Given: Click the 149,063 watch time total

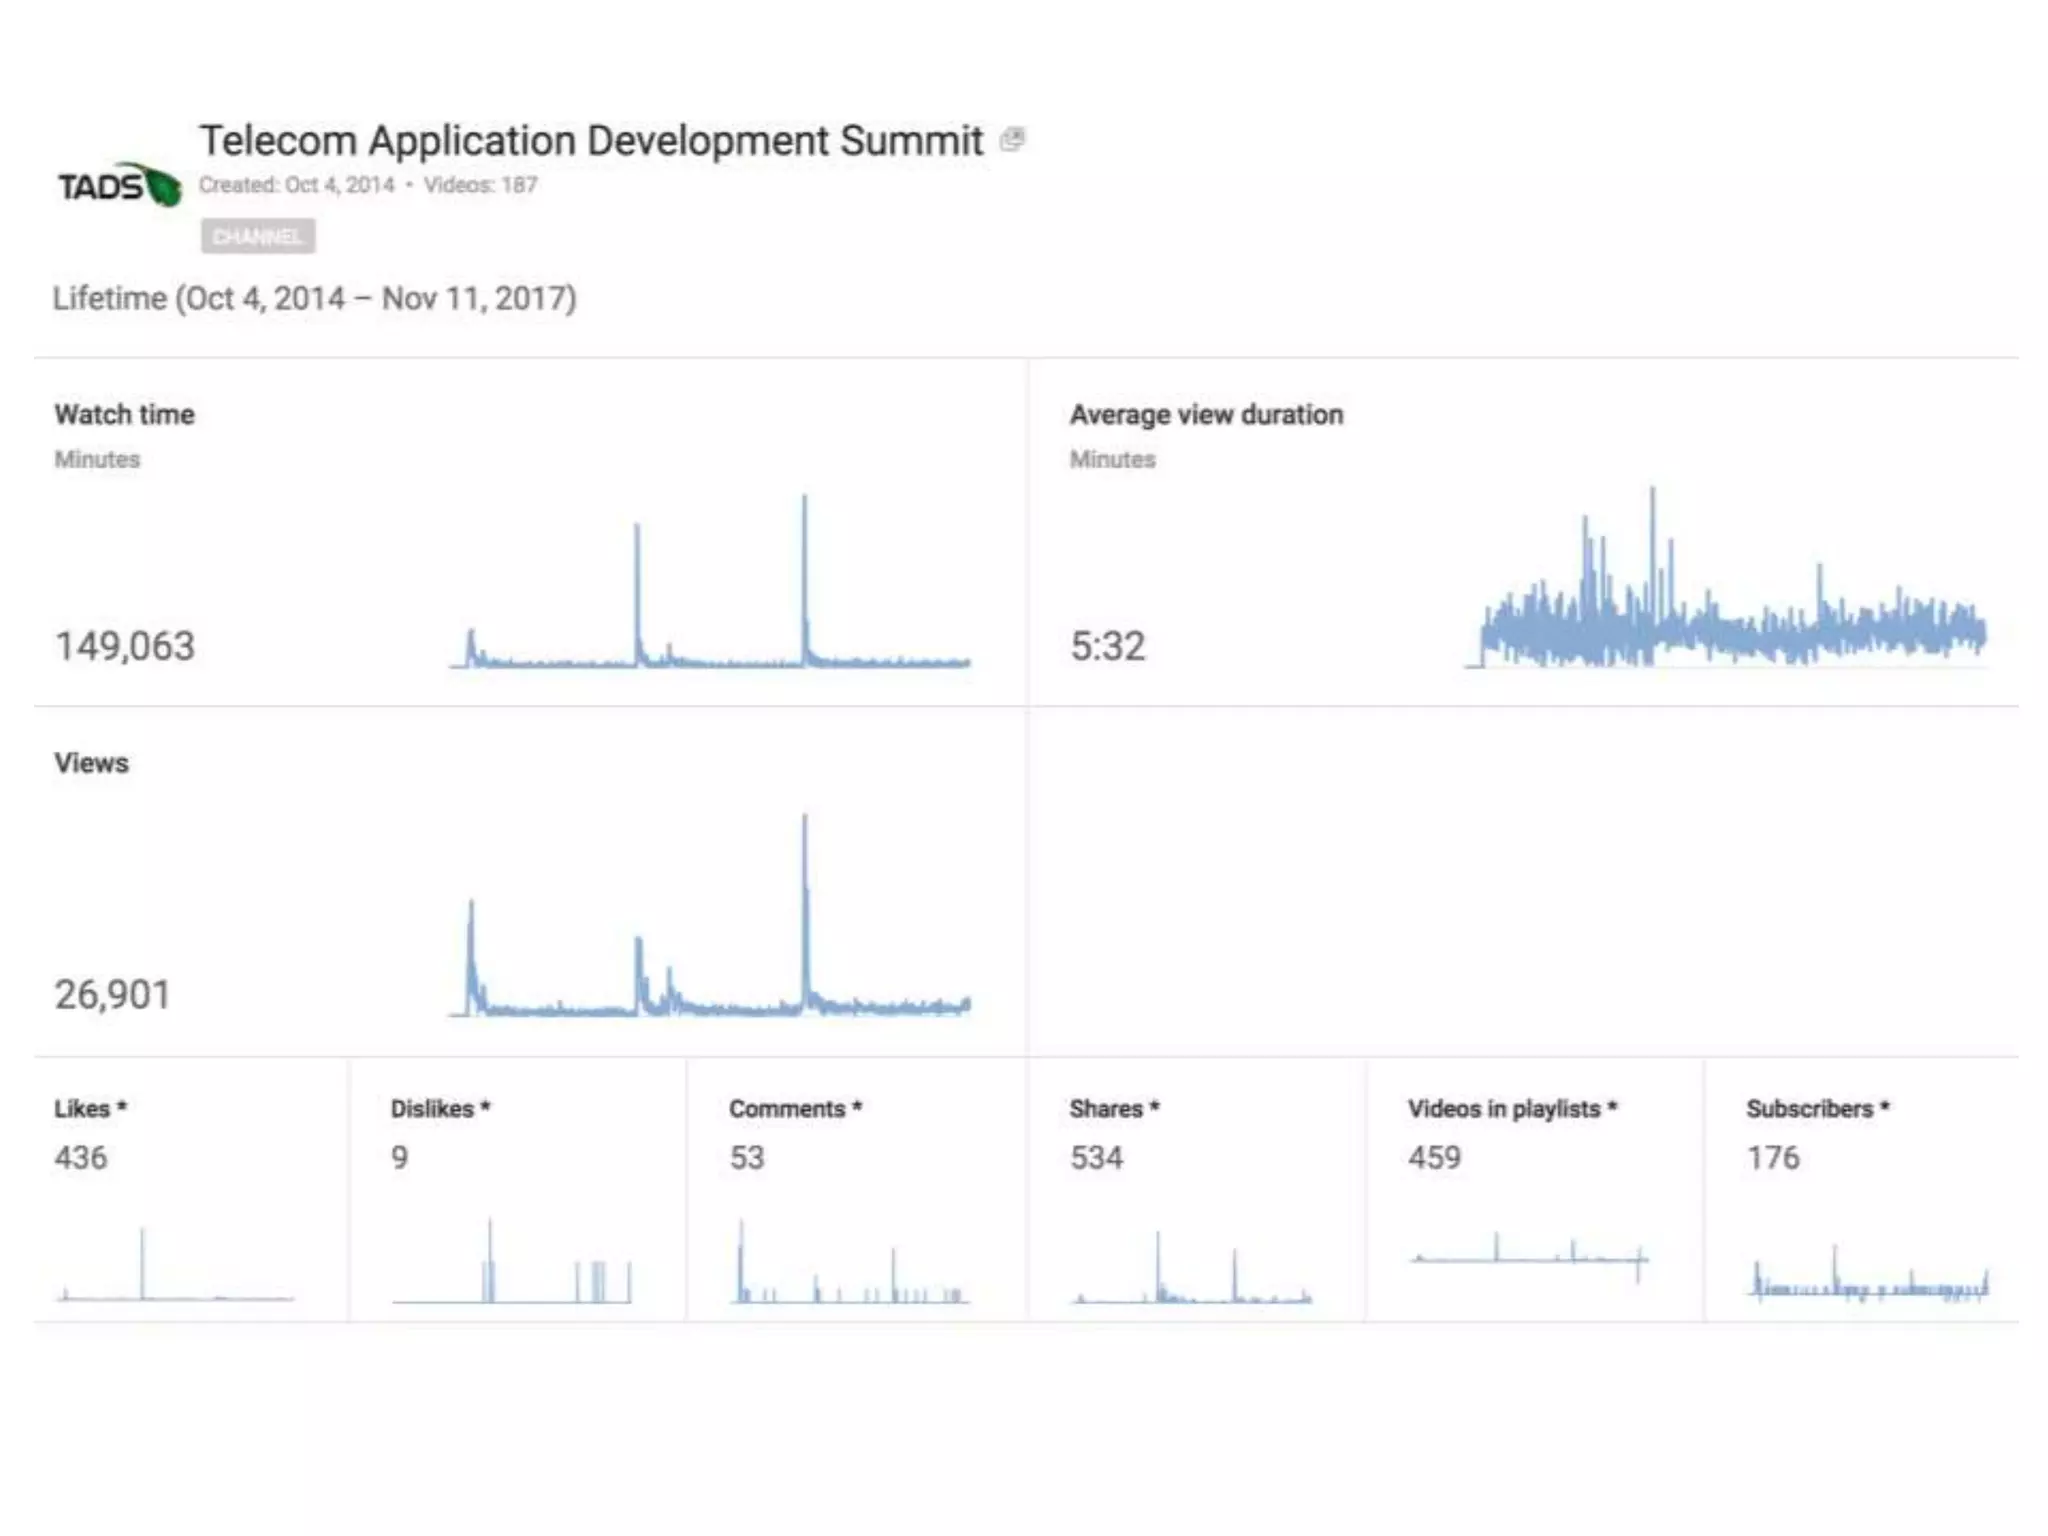Looking at the screenshot, I should coord(125,646).
